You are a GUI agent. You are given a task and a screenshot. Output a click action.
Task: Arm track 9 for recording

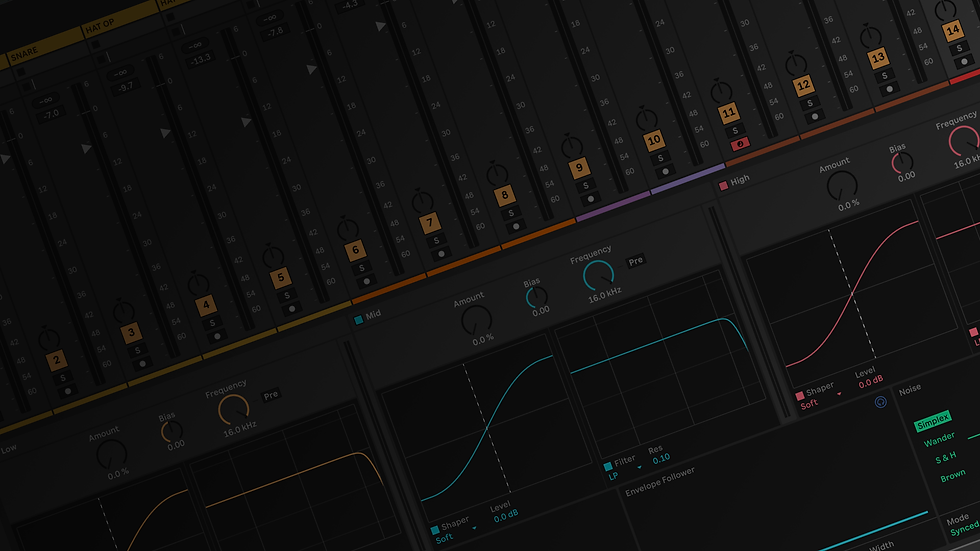tap(591, 199)
